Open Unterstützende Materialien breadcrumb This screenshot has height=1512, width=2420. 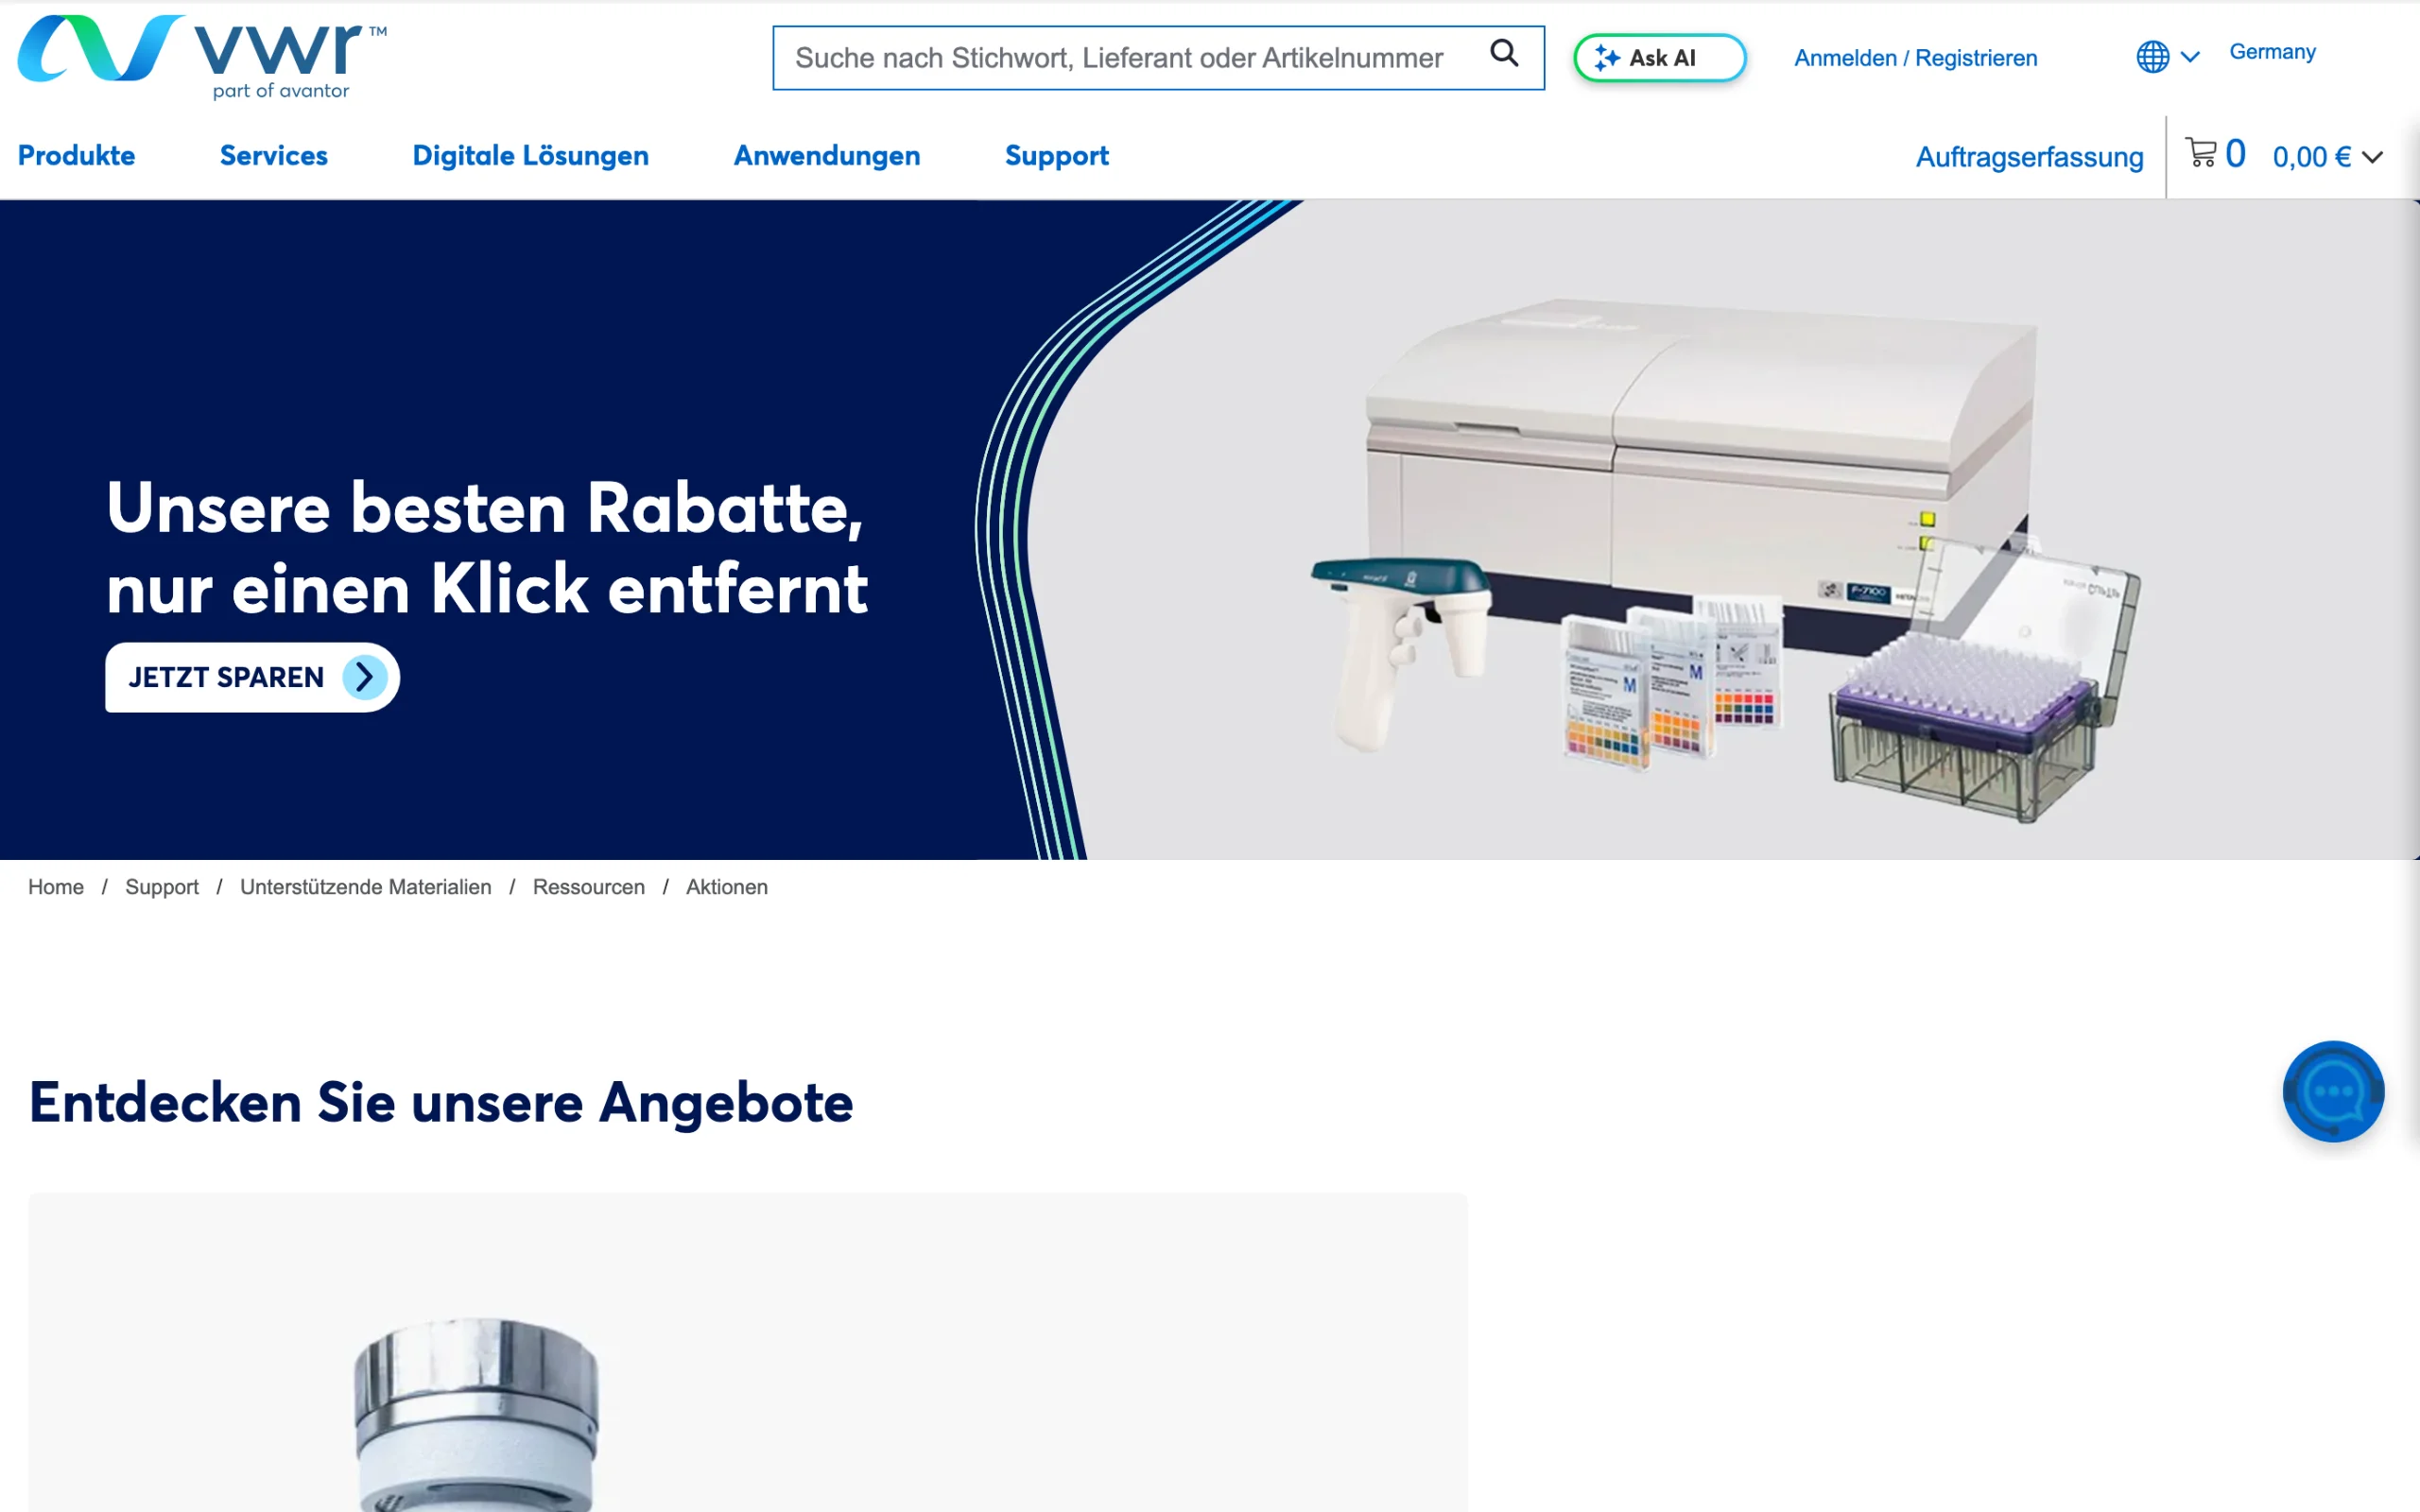click(366, 887)
